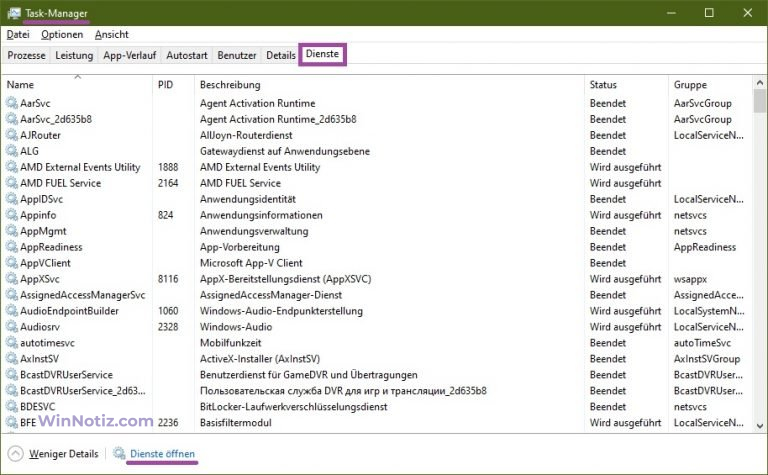This screenshot has width=768, height=475.
Task: Open the Ansicht menu
Action: (112, 34)
